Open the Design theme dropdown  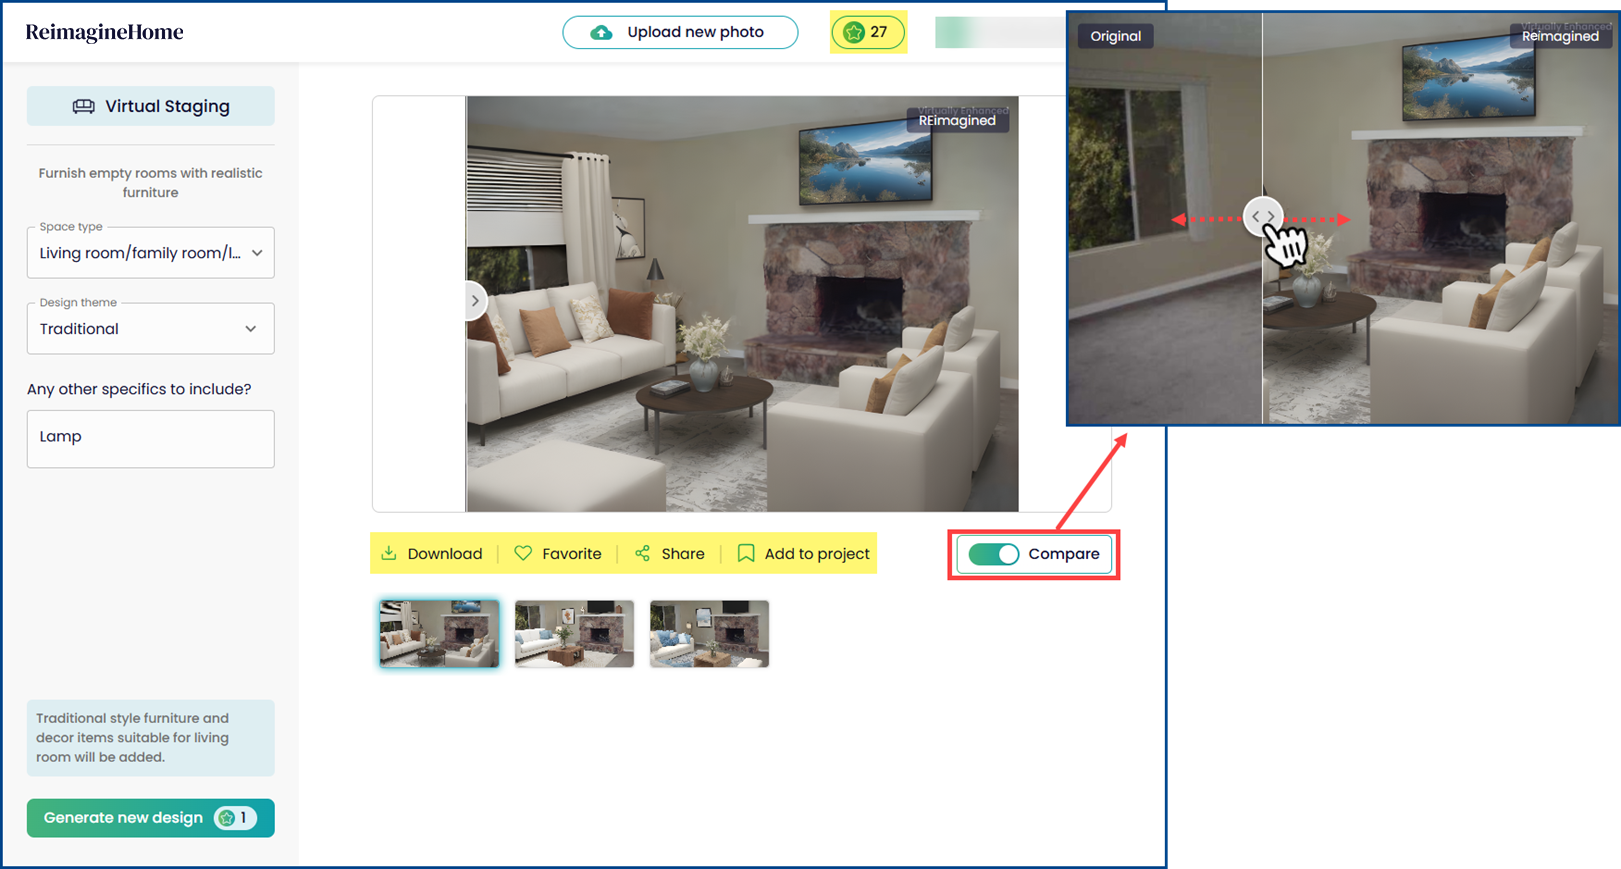click(x=151, y=329)
